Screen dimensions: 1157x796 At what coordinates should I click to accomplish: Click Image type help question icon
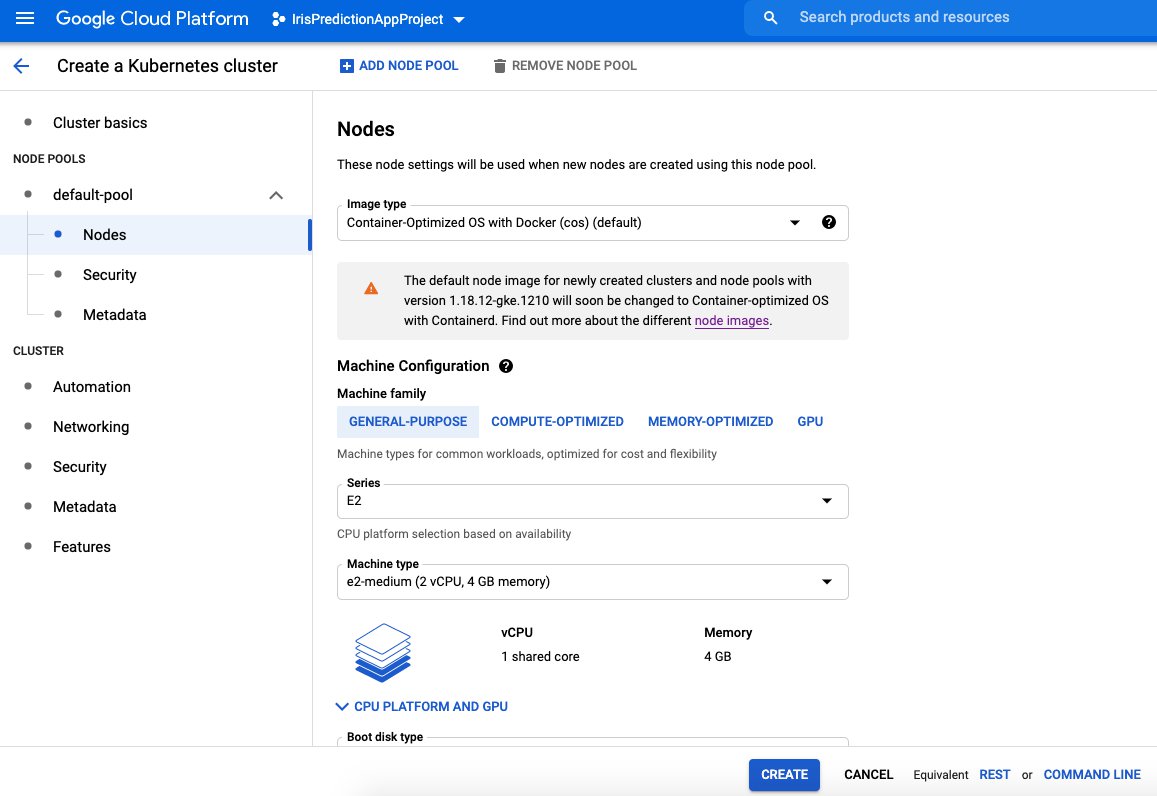(828, 223)
